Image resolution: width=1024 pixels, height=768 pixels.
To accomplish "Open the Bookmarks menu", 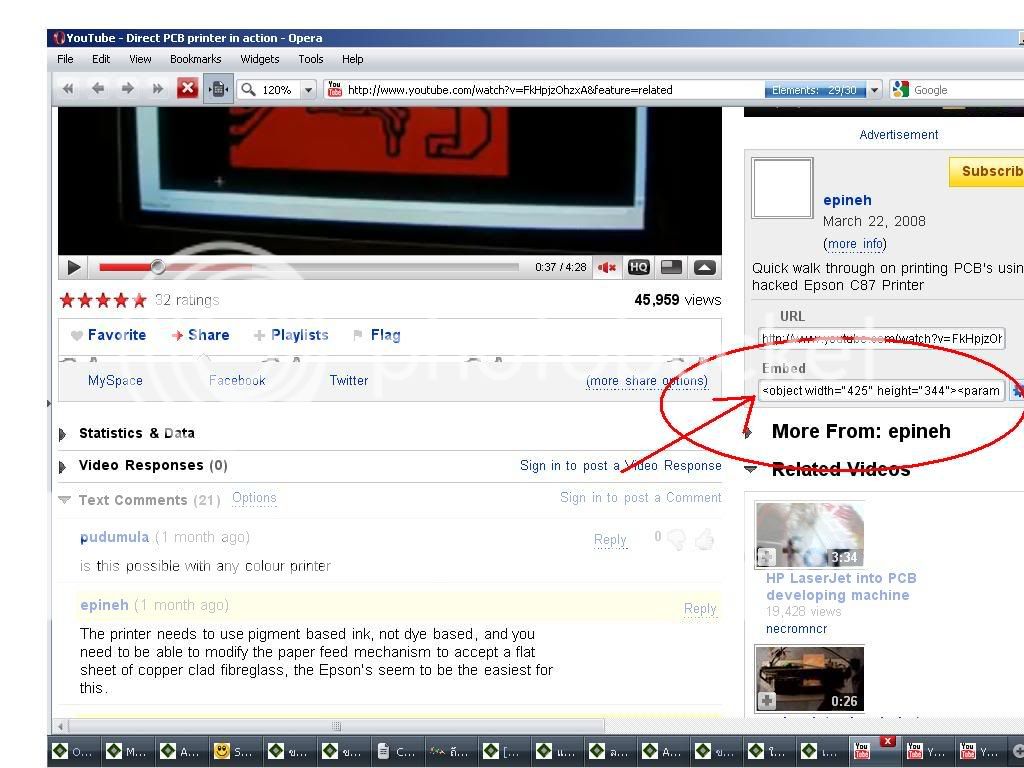I will pos(195,59).
